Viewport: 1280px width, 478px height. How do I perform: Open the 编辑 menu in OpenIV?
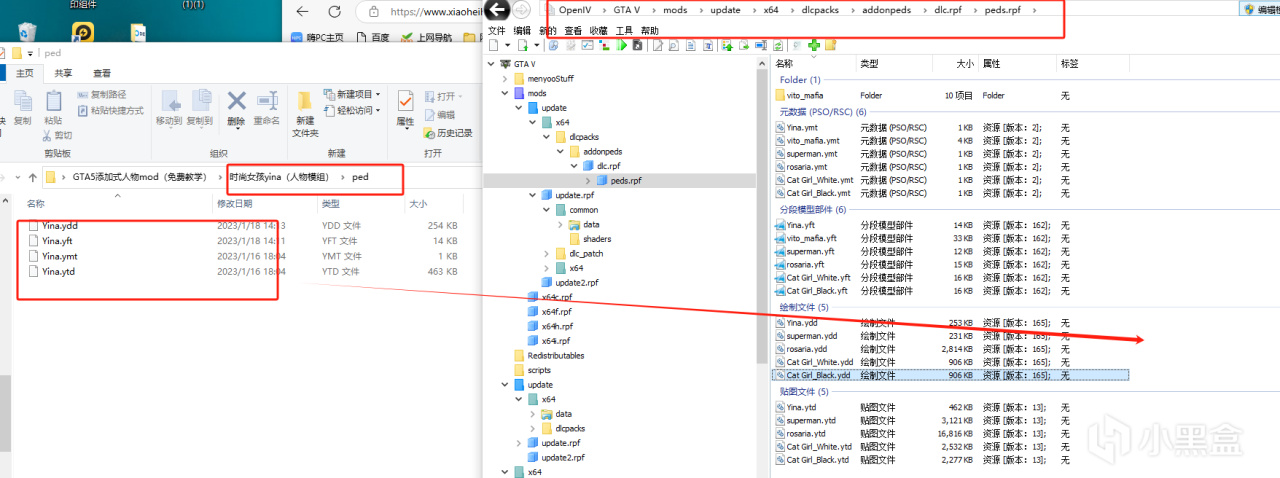point(522,31)
